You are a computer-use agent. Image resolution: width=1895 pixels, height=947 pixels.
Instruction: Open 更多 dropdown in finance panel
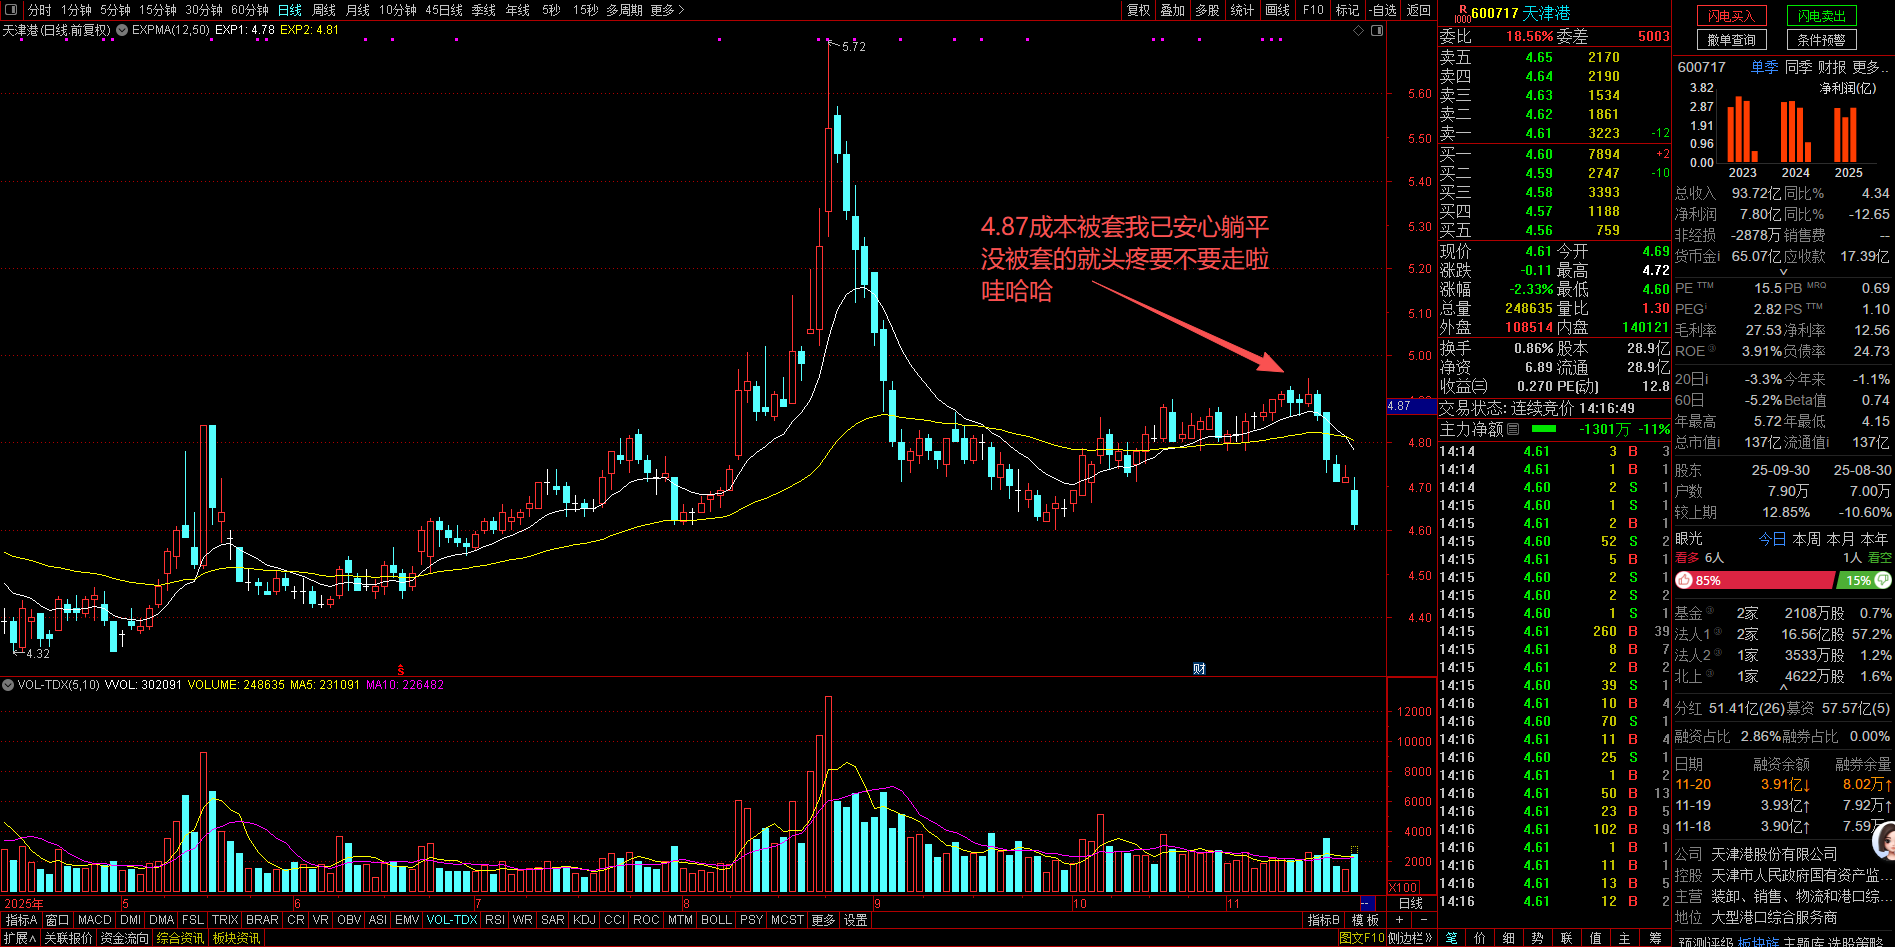1871,67
